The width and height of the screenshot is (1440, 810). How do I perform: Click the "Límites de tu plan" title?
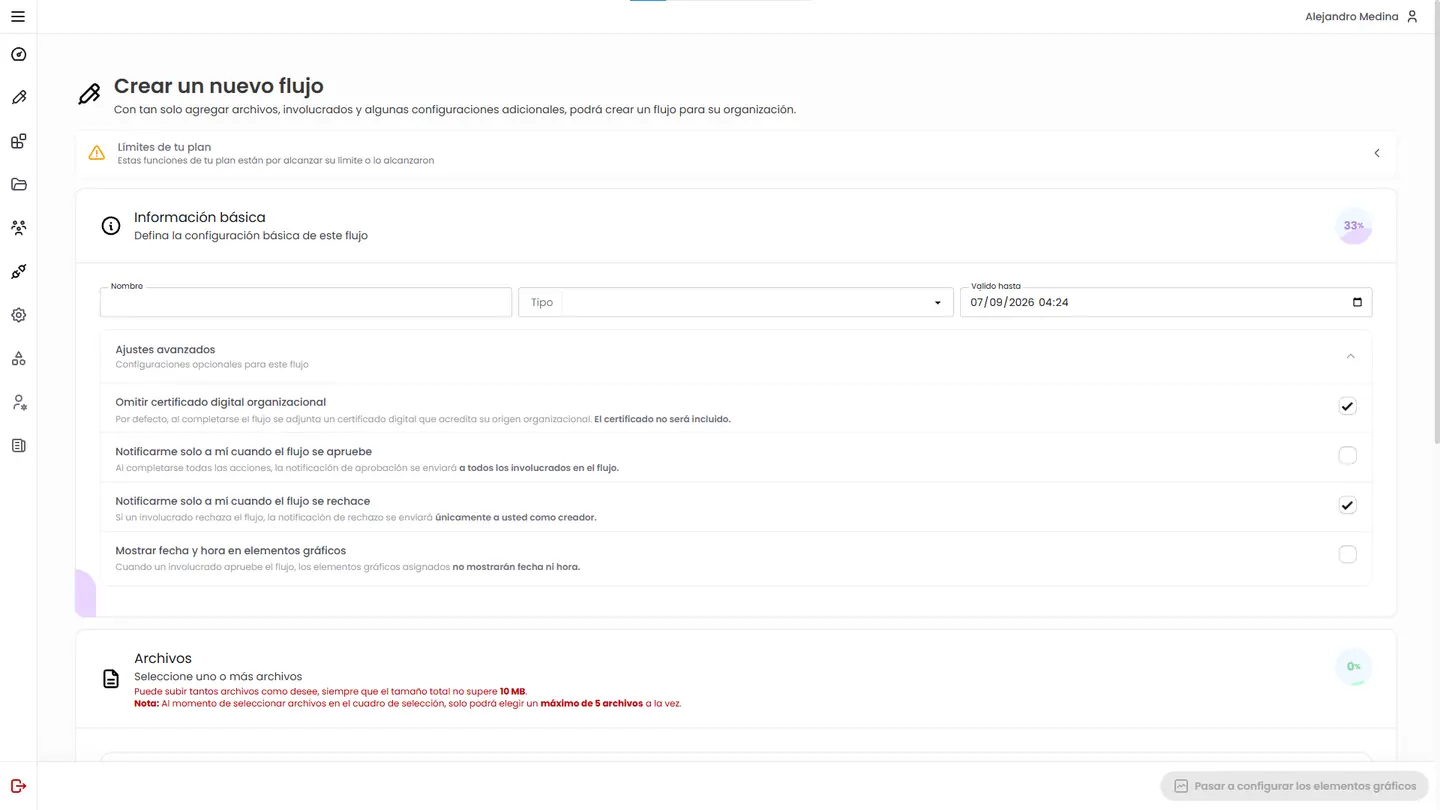pos(164,147)
